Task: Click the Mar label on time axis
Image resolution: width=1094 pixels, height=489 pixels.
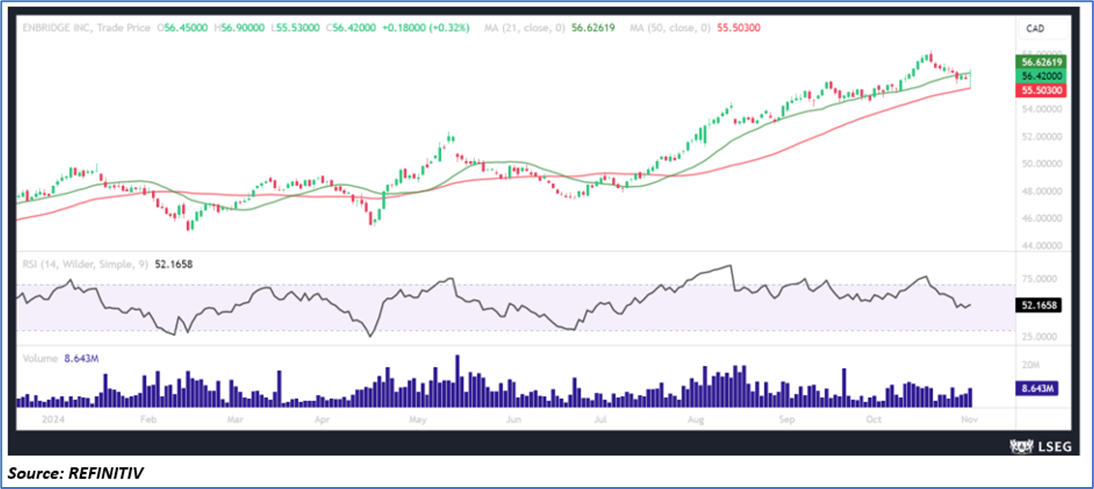Action: pyautogui.click(x=234, y=421)
